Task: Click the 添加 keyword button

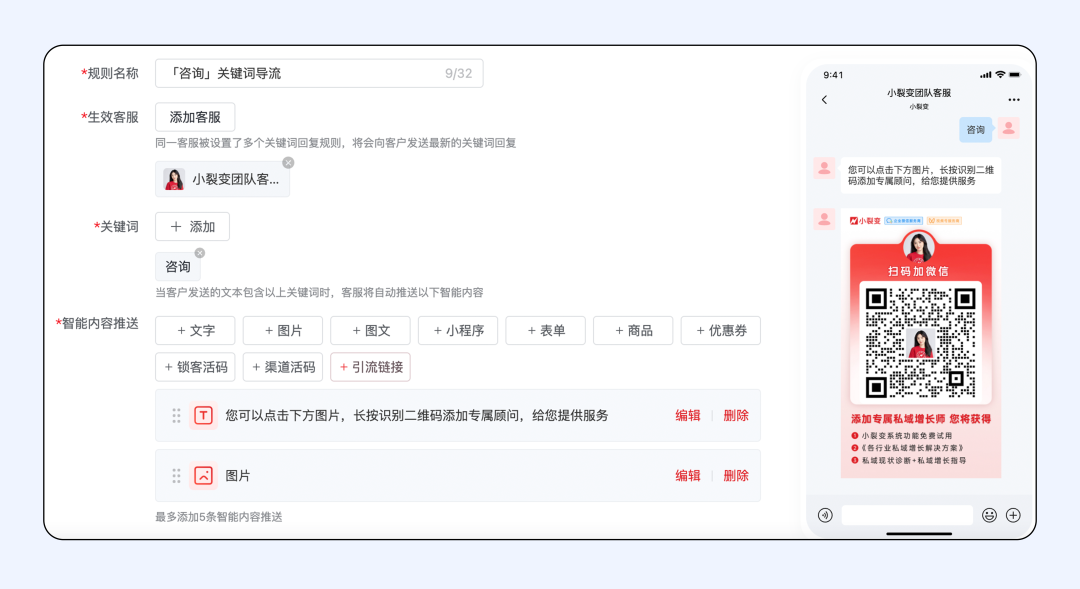Action: (x=192, y=226)
